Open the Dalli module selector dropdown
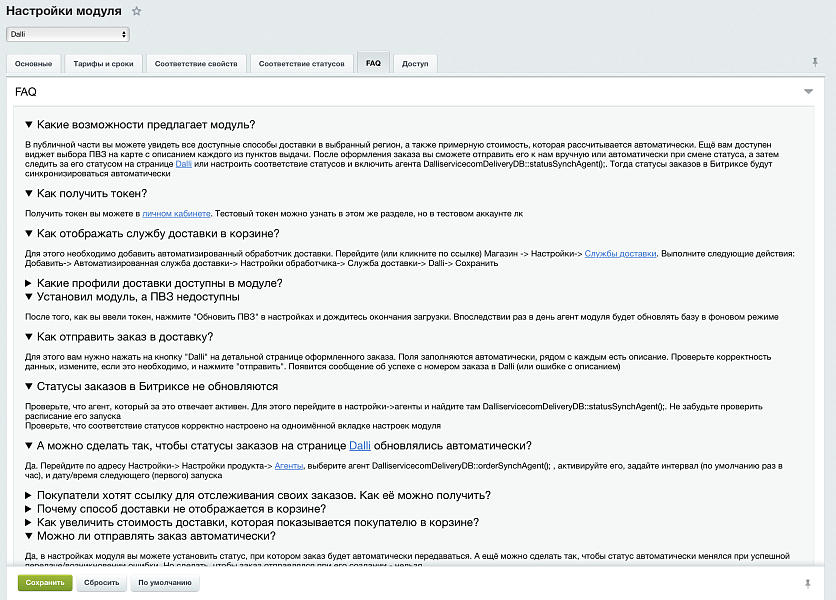 tap(66, 33)
